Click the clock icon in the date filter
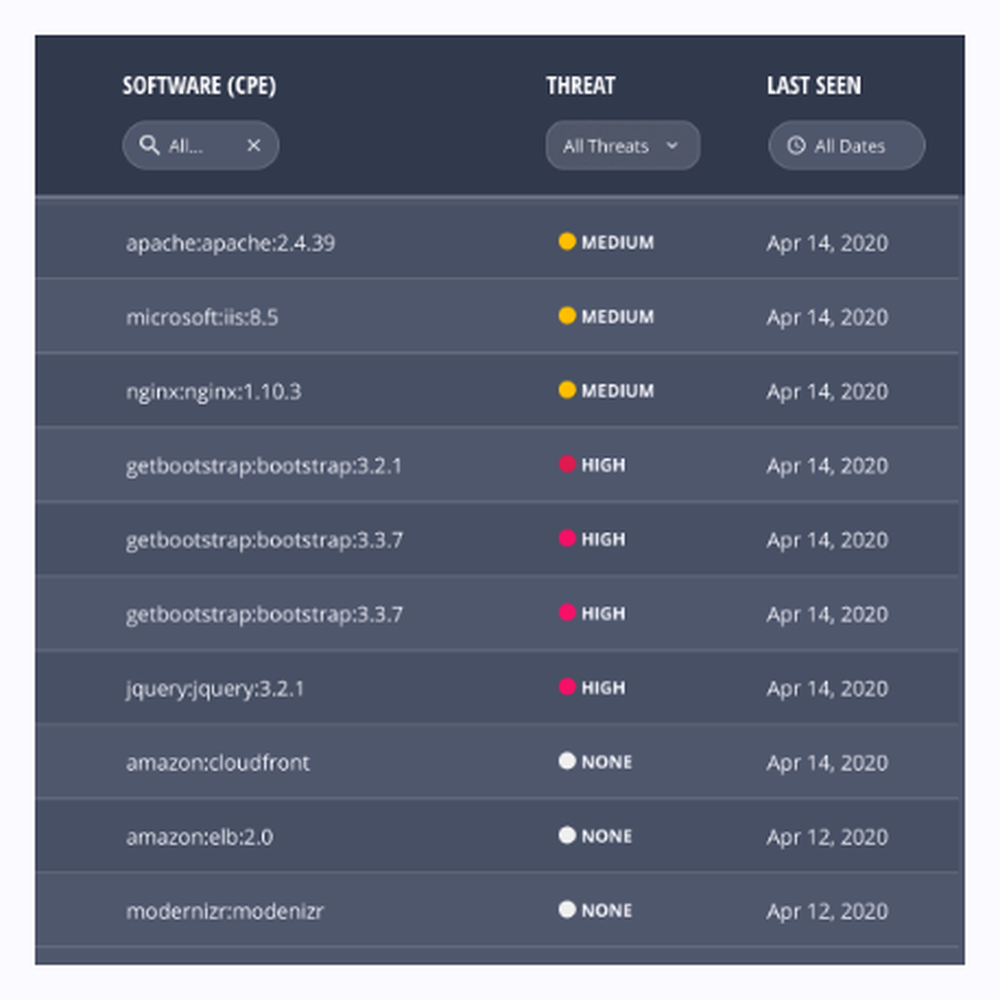Image resolution: width=1000 pixels, height=1000 pixels. (796, 146)
